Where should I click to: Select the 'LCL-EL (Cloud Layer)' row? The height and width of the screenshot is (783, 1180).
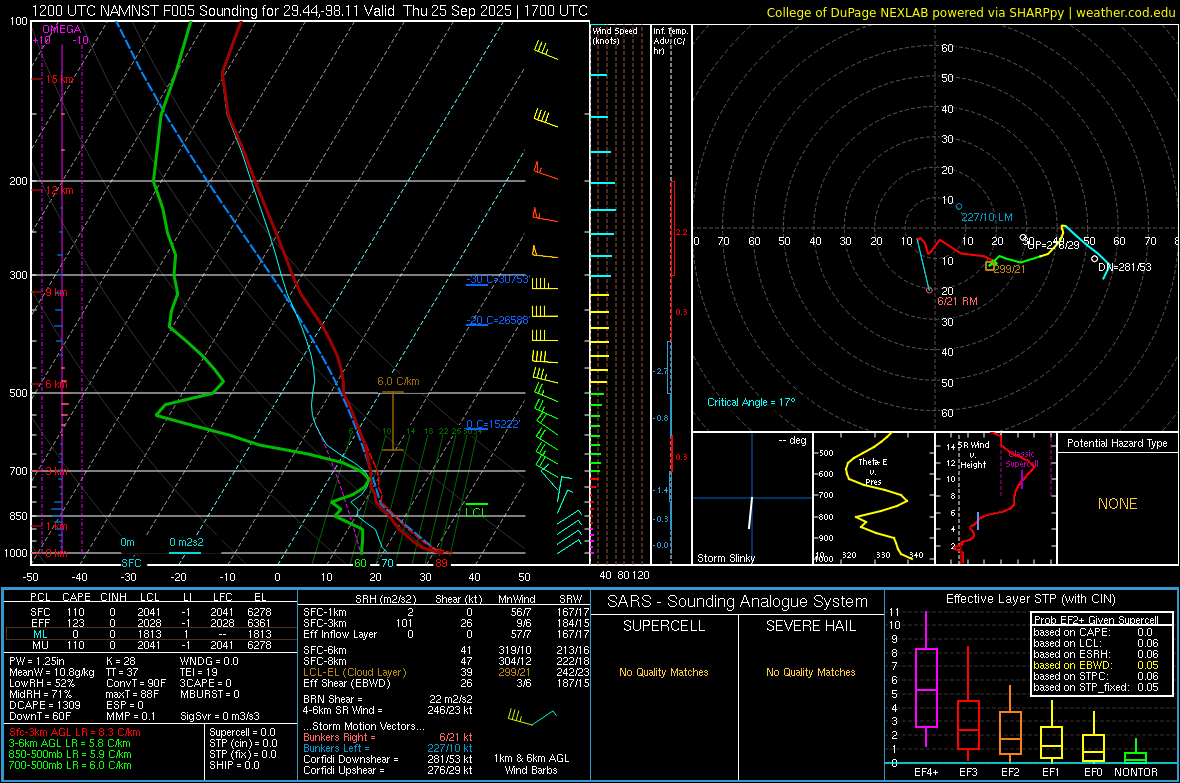pos(446,672)
